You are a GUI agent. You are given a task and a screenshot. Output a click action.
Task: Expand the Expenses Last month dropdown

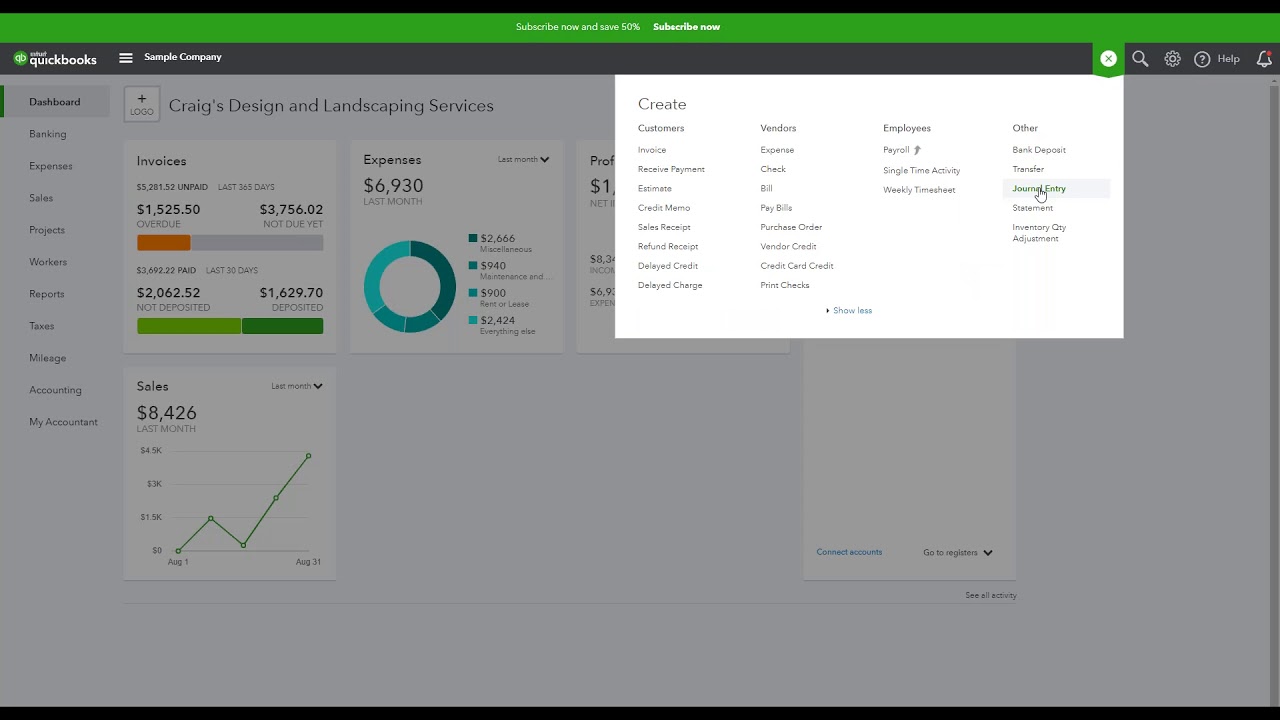(x=523, y=159)
